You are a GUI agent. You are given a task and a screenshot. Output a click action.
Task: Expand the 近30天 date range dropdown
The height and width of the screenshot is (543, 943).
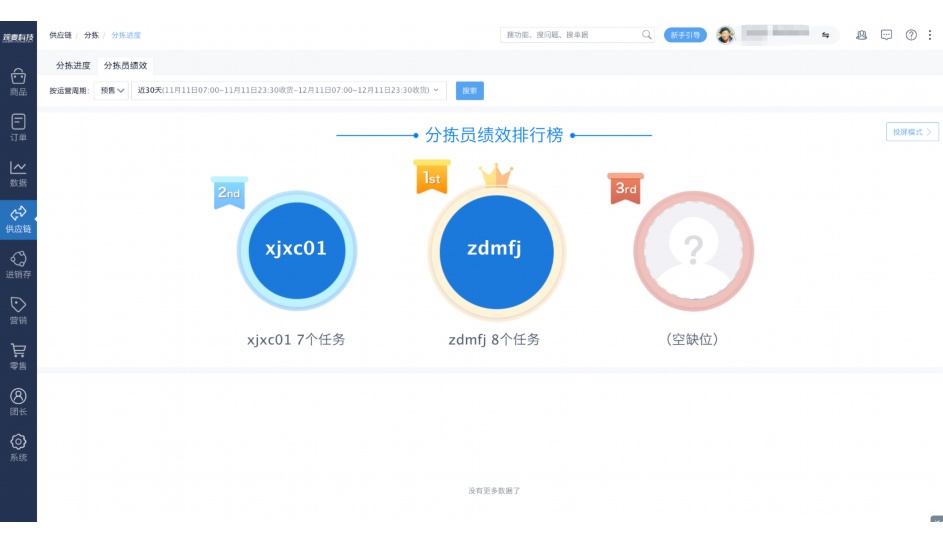pos(288,91)
